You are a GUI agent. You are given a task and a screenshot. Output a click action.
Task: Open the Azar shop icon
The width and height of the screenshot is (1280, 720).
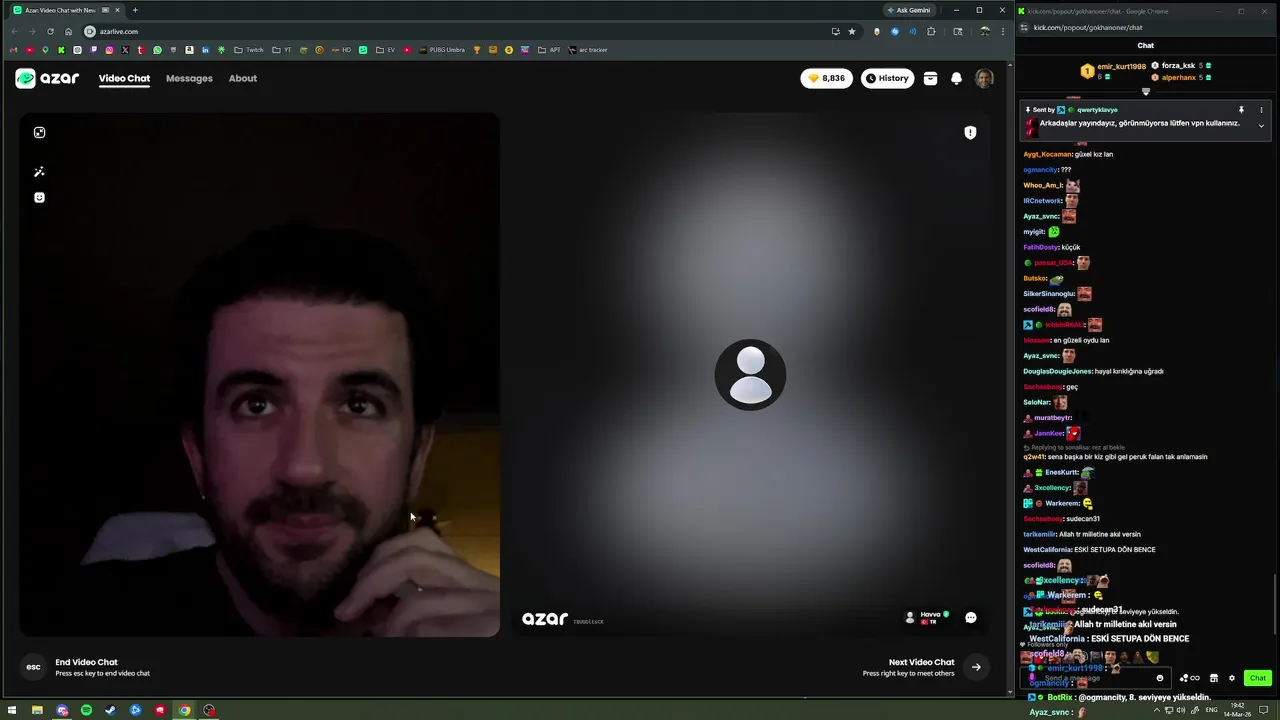coord(930,78)
